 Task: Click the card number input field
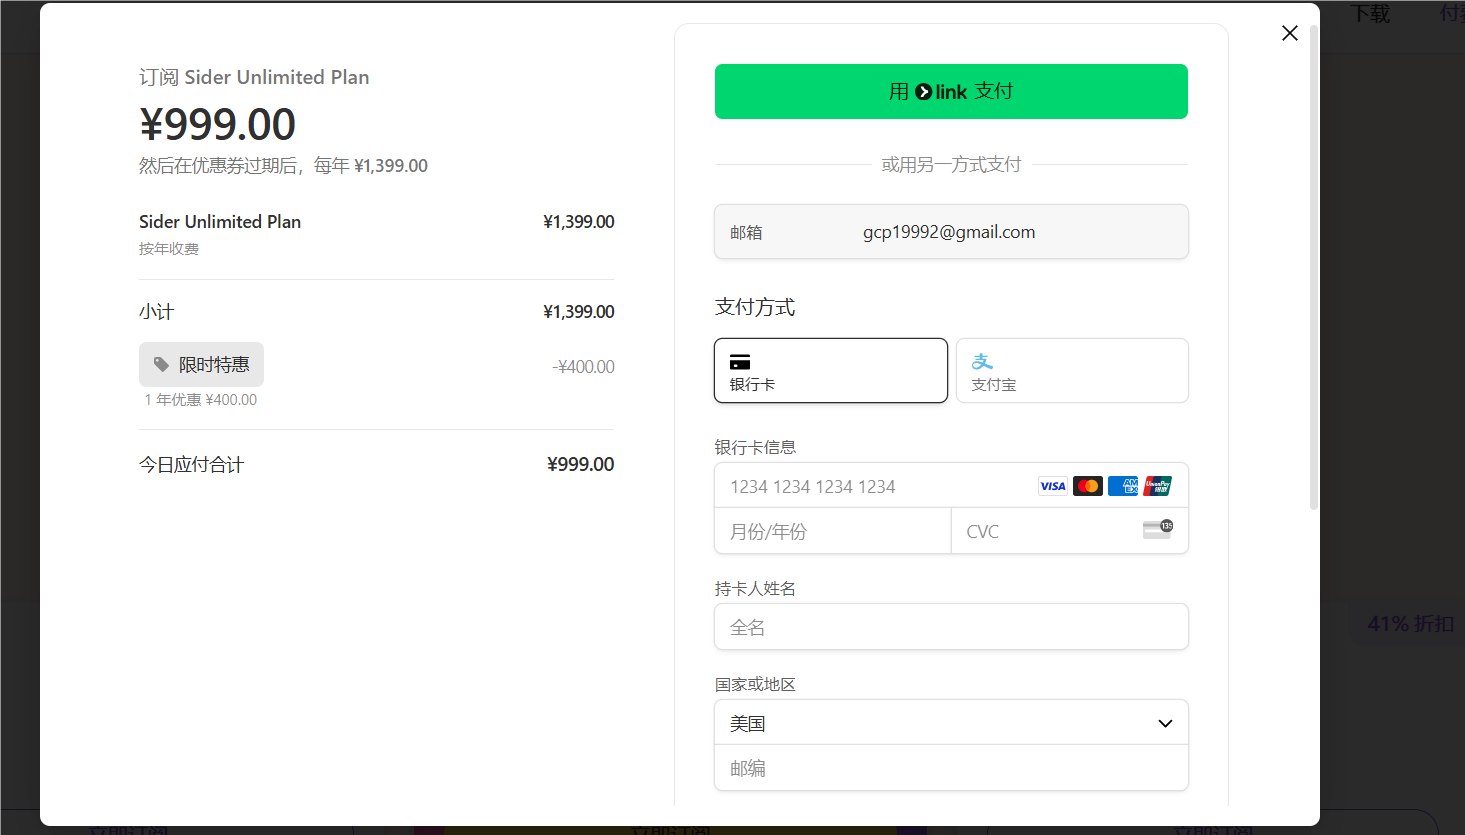(x=951, y=486)
